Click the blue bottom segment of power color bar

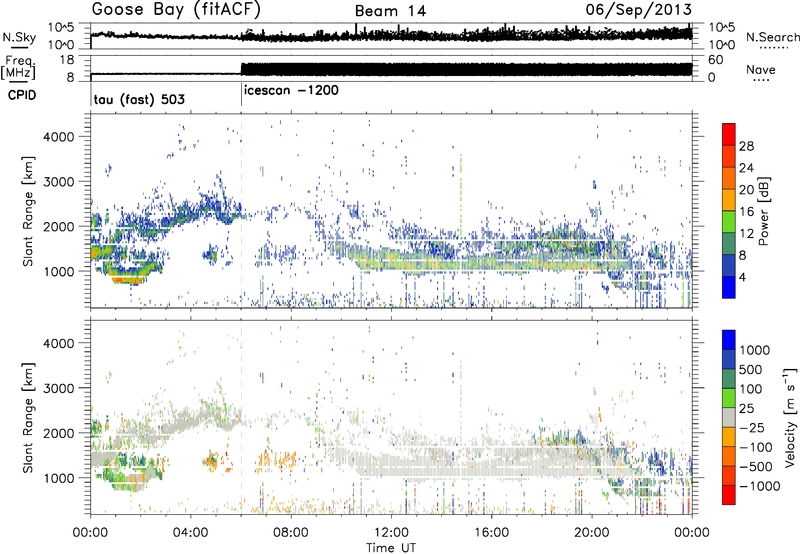pos(729,287)
